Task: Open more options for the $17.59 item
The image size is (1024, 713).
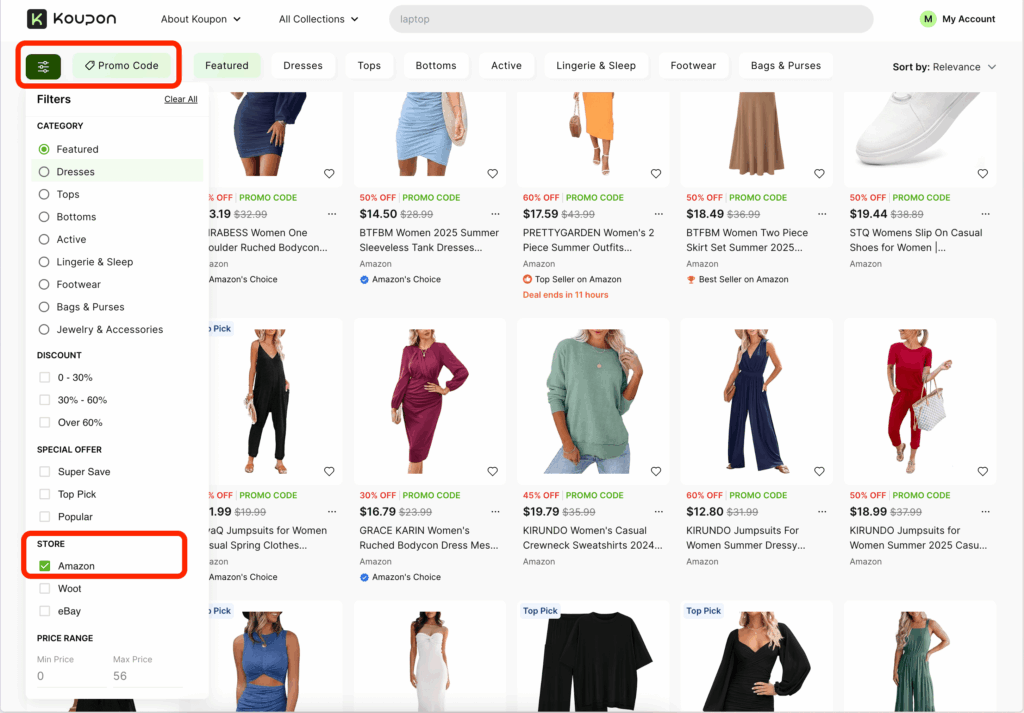Action: tap(658, 214)
